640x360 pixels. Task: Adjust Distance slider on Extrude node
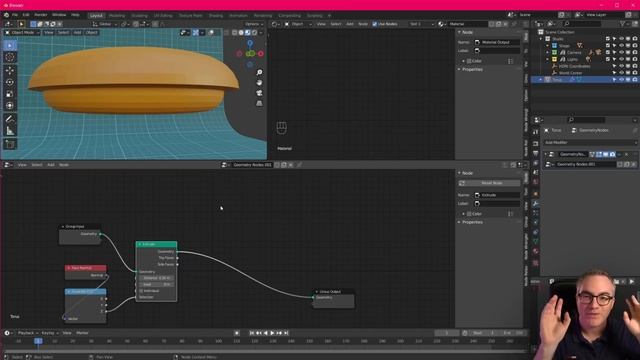pos(156,278)
